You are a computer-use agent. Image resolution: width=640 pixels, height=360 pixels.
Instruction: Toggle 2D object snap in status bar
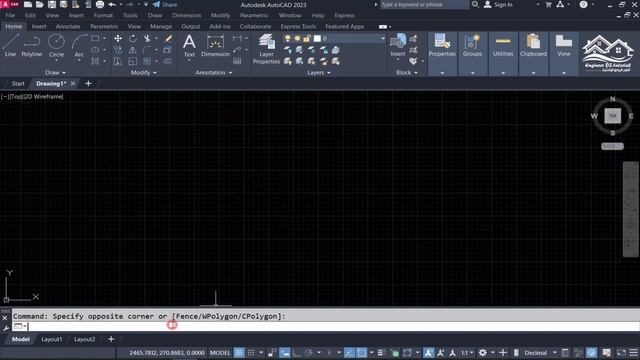[361, 353]
